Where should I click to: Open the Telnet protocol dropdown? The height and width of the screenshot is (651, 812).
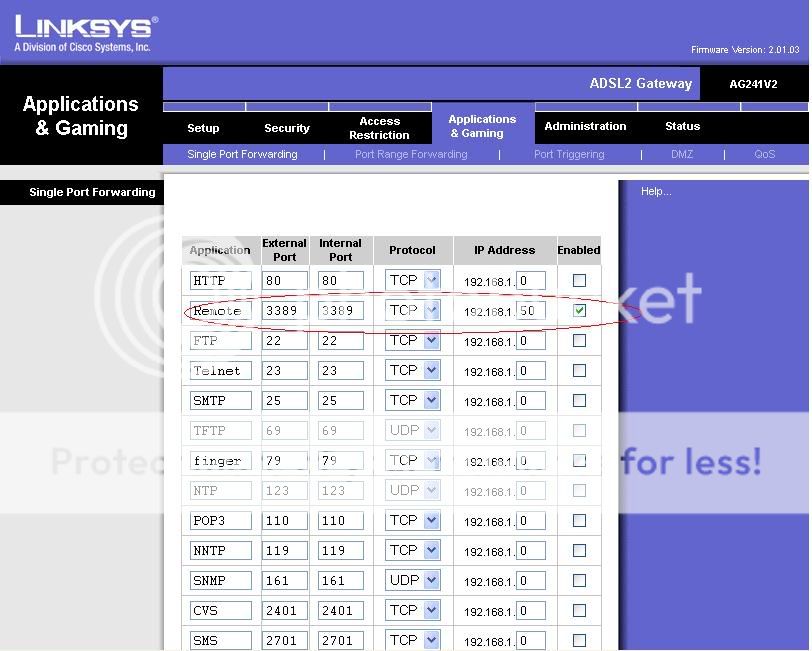point(431,370)
